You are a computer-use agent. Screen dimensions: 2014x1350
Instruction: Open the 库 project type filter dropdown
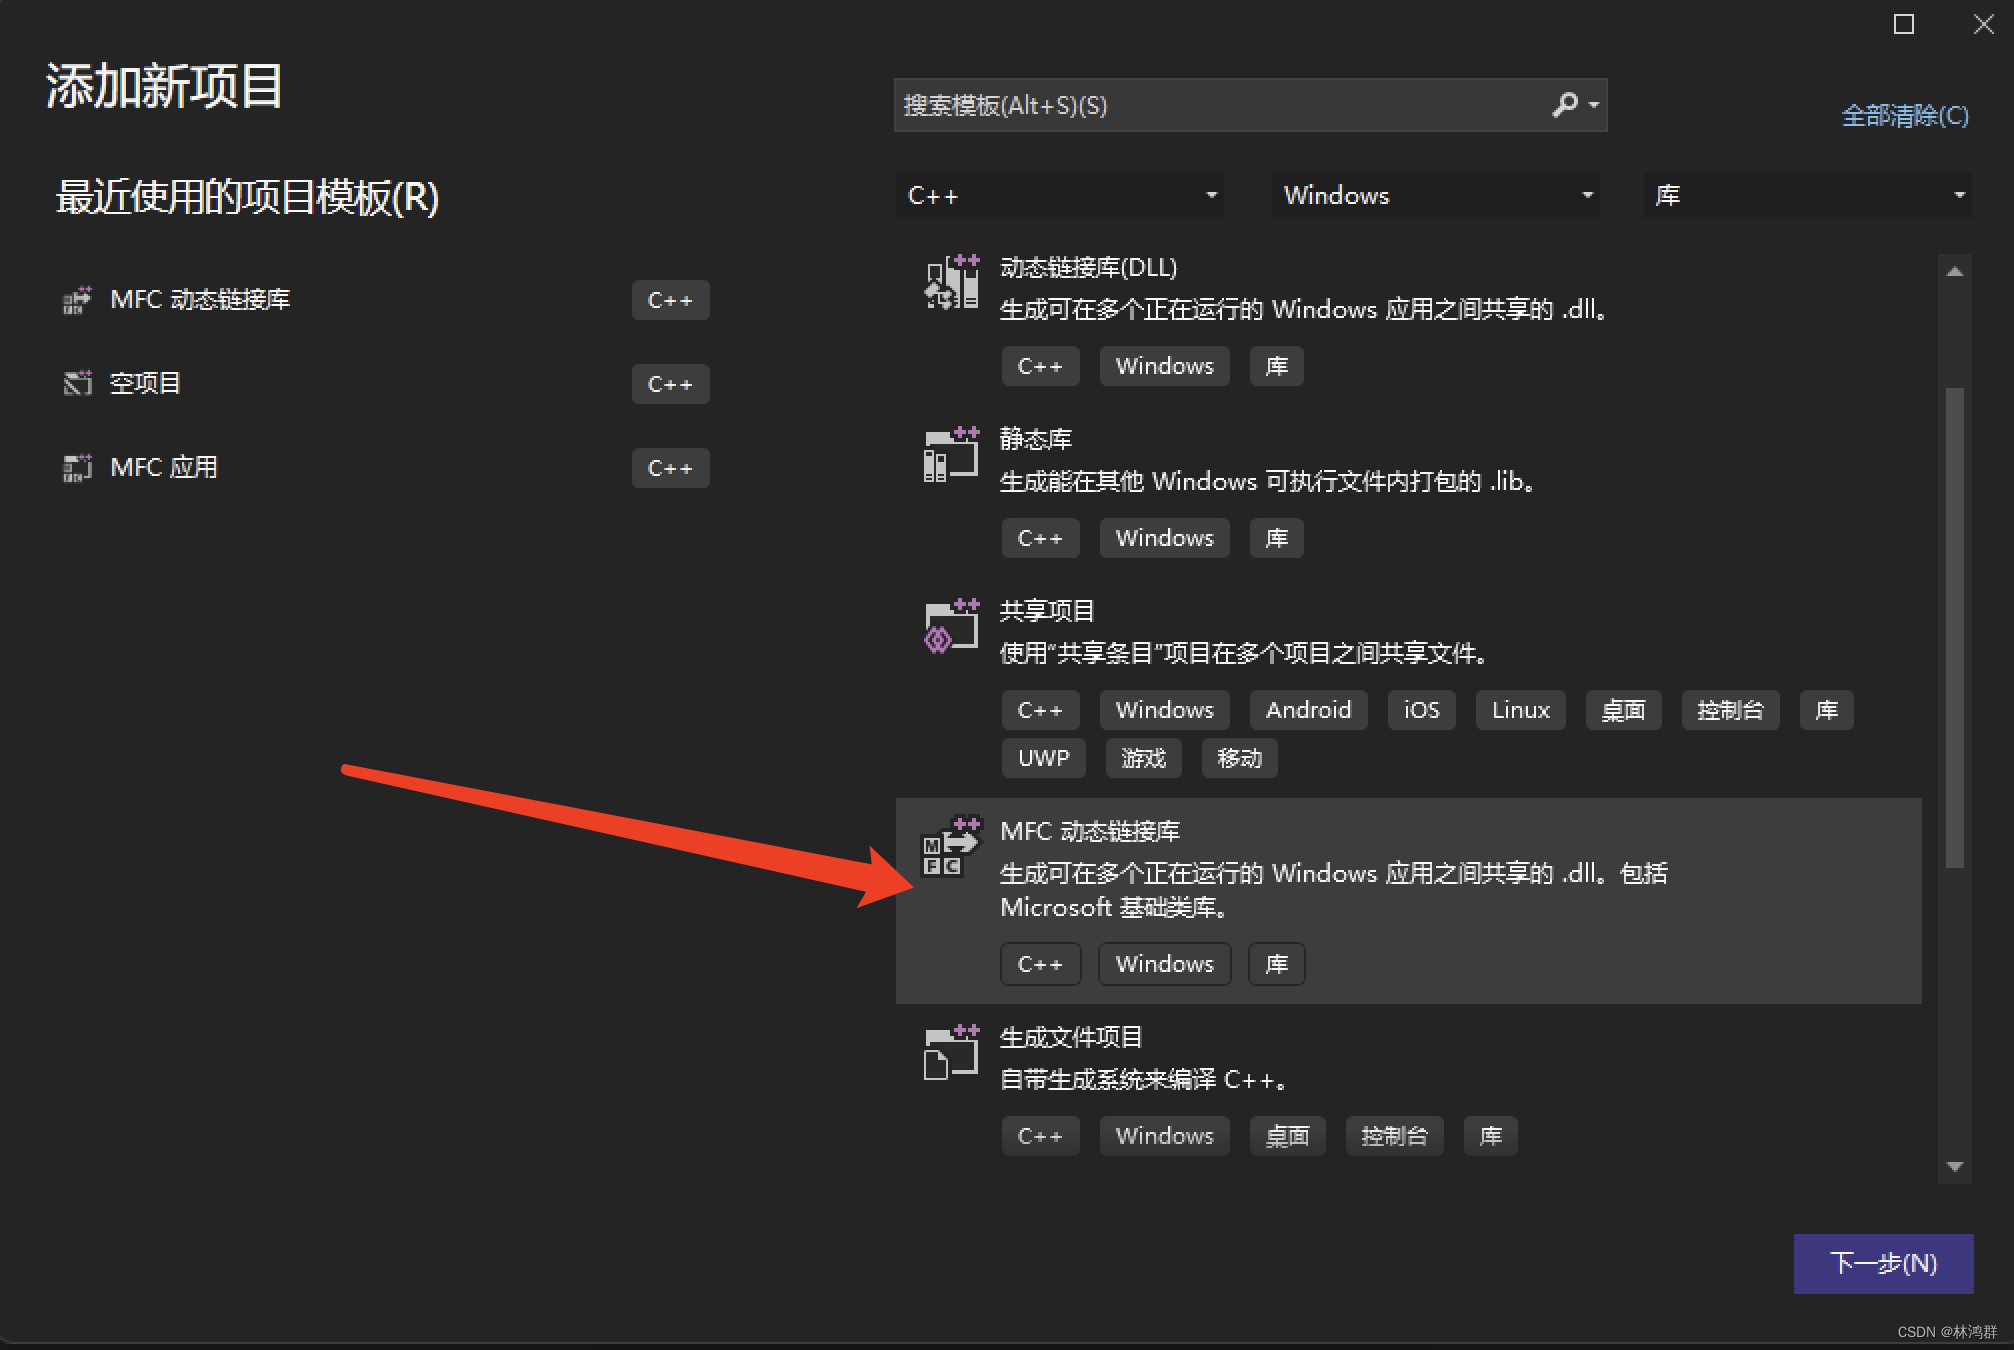(x=1808, y=195)
